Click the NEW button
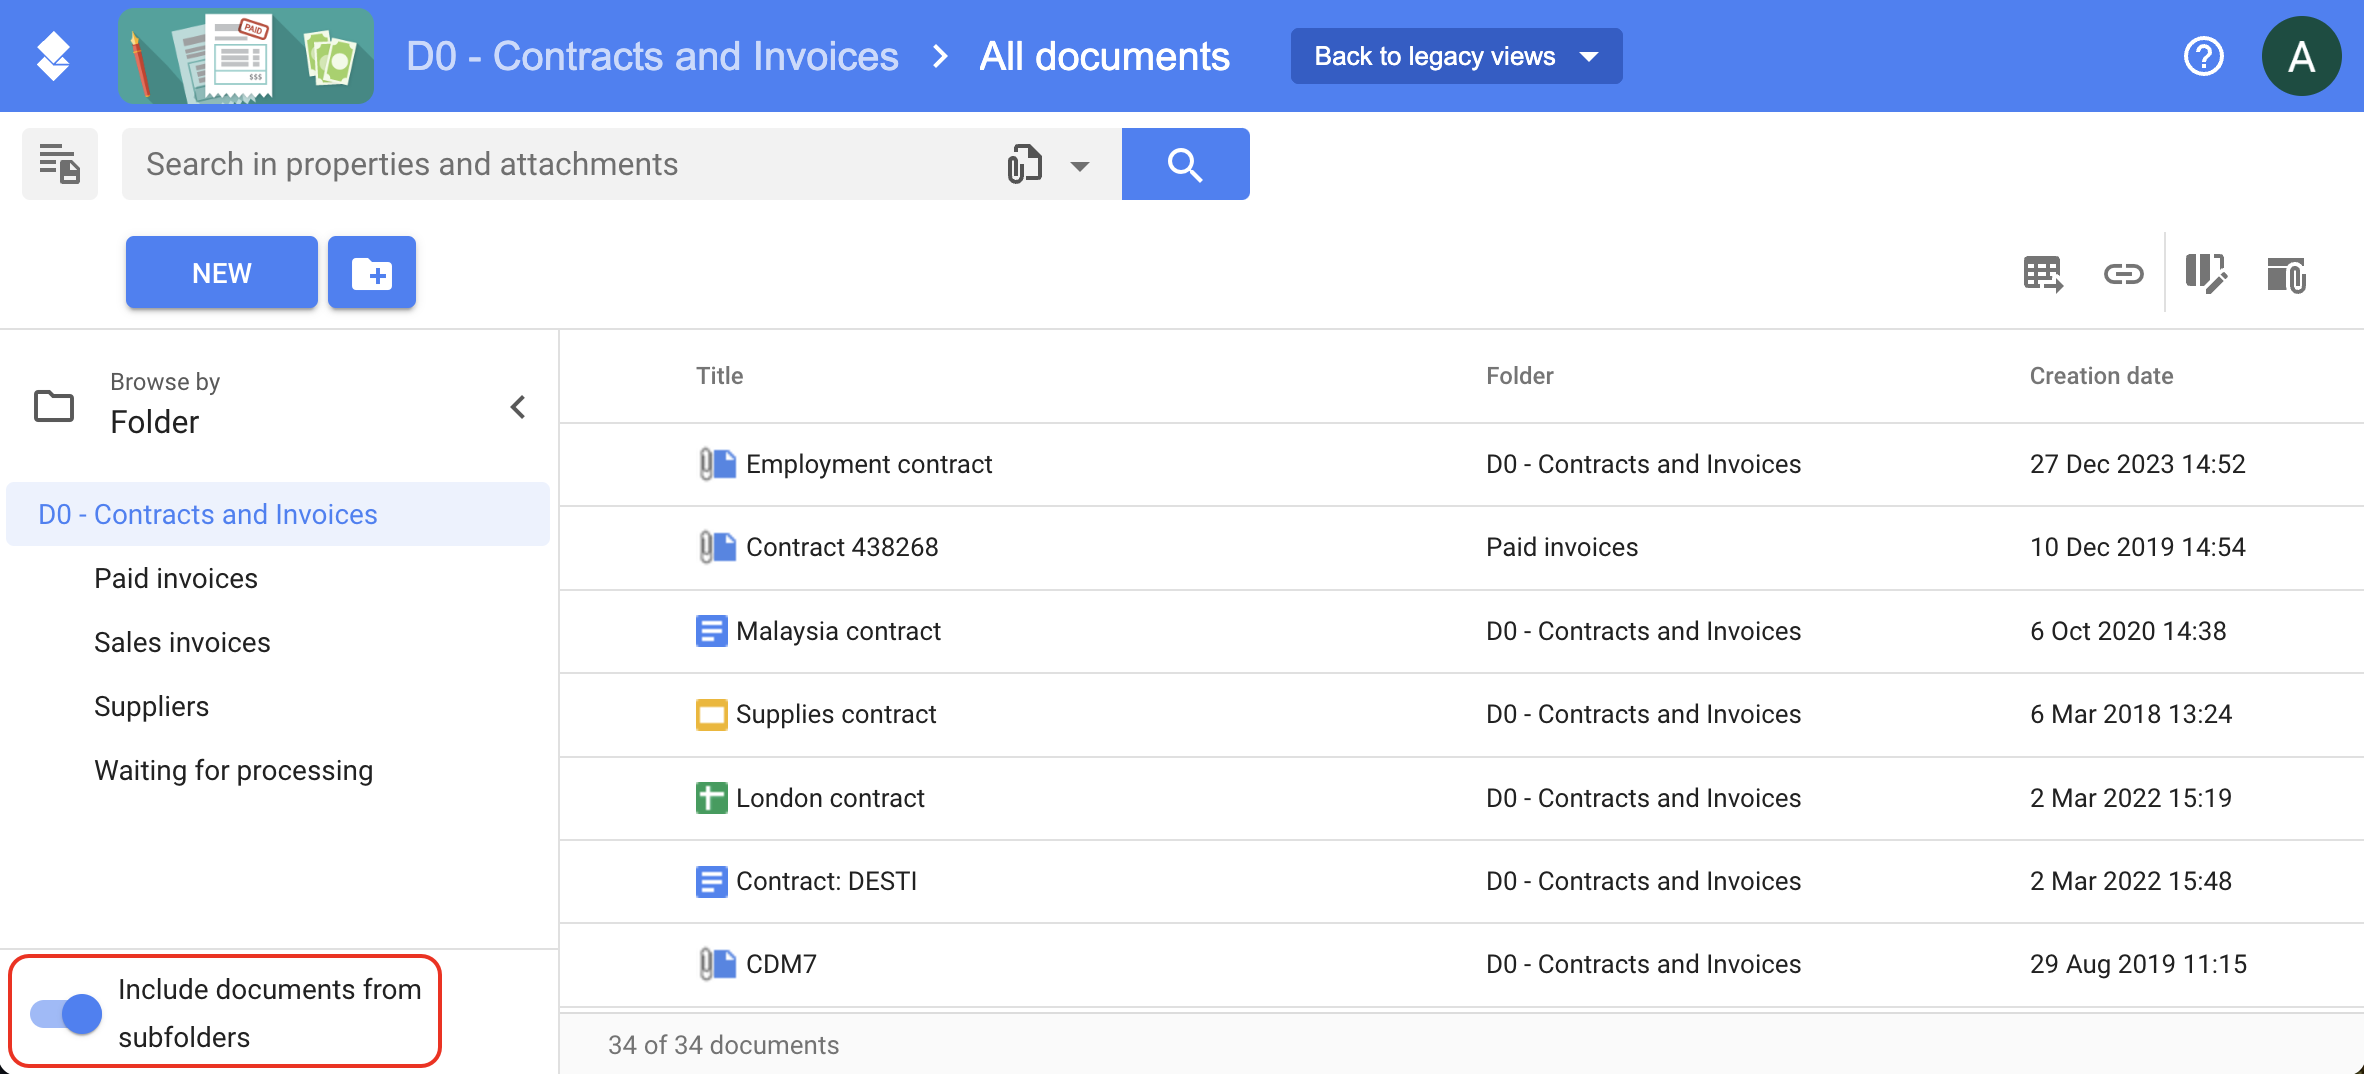Screen dimensions: 2364x1074 [222, 272]
